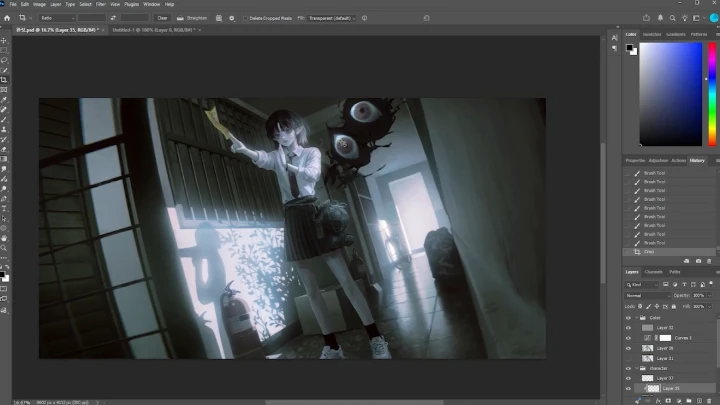Click the Clear button in options bar
Viewport: 720px width, 405px height.
pyautogui.click(x=163, y=18)
